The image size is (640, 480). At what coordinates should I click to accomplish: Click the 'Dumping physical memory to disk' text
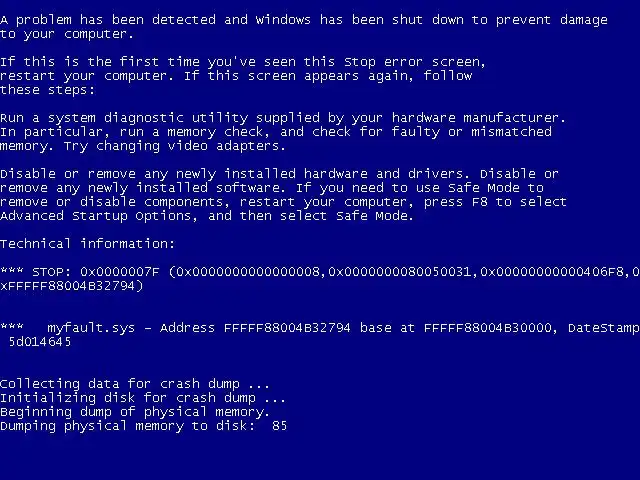pyautogui.click(x=128, y=426)
